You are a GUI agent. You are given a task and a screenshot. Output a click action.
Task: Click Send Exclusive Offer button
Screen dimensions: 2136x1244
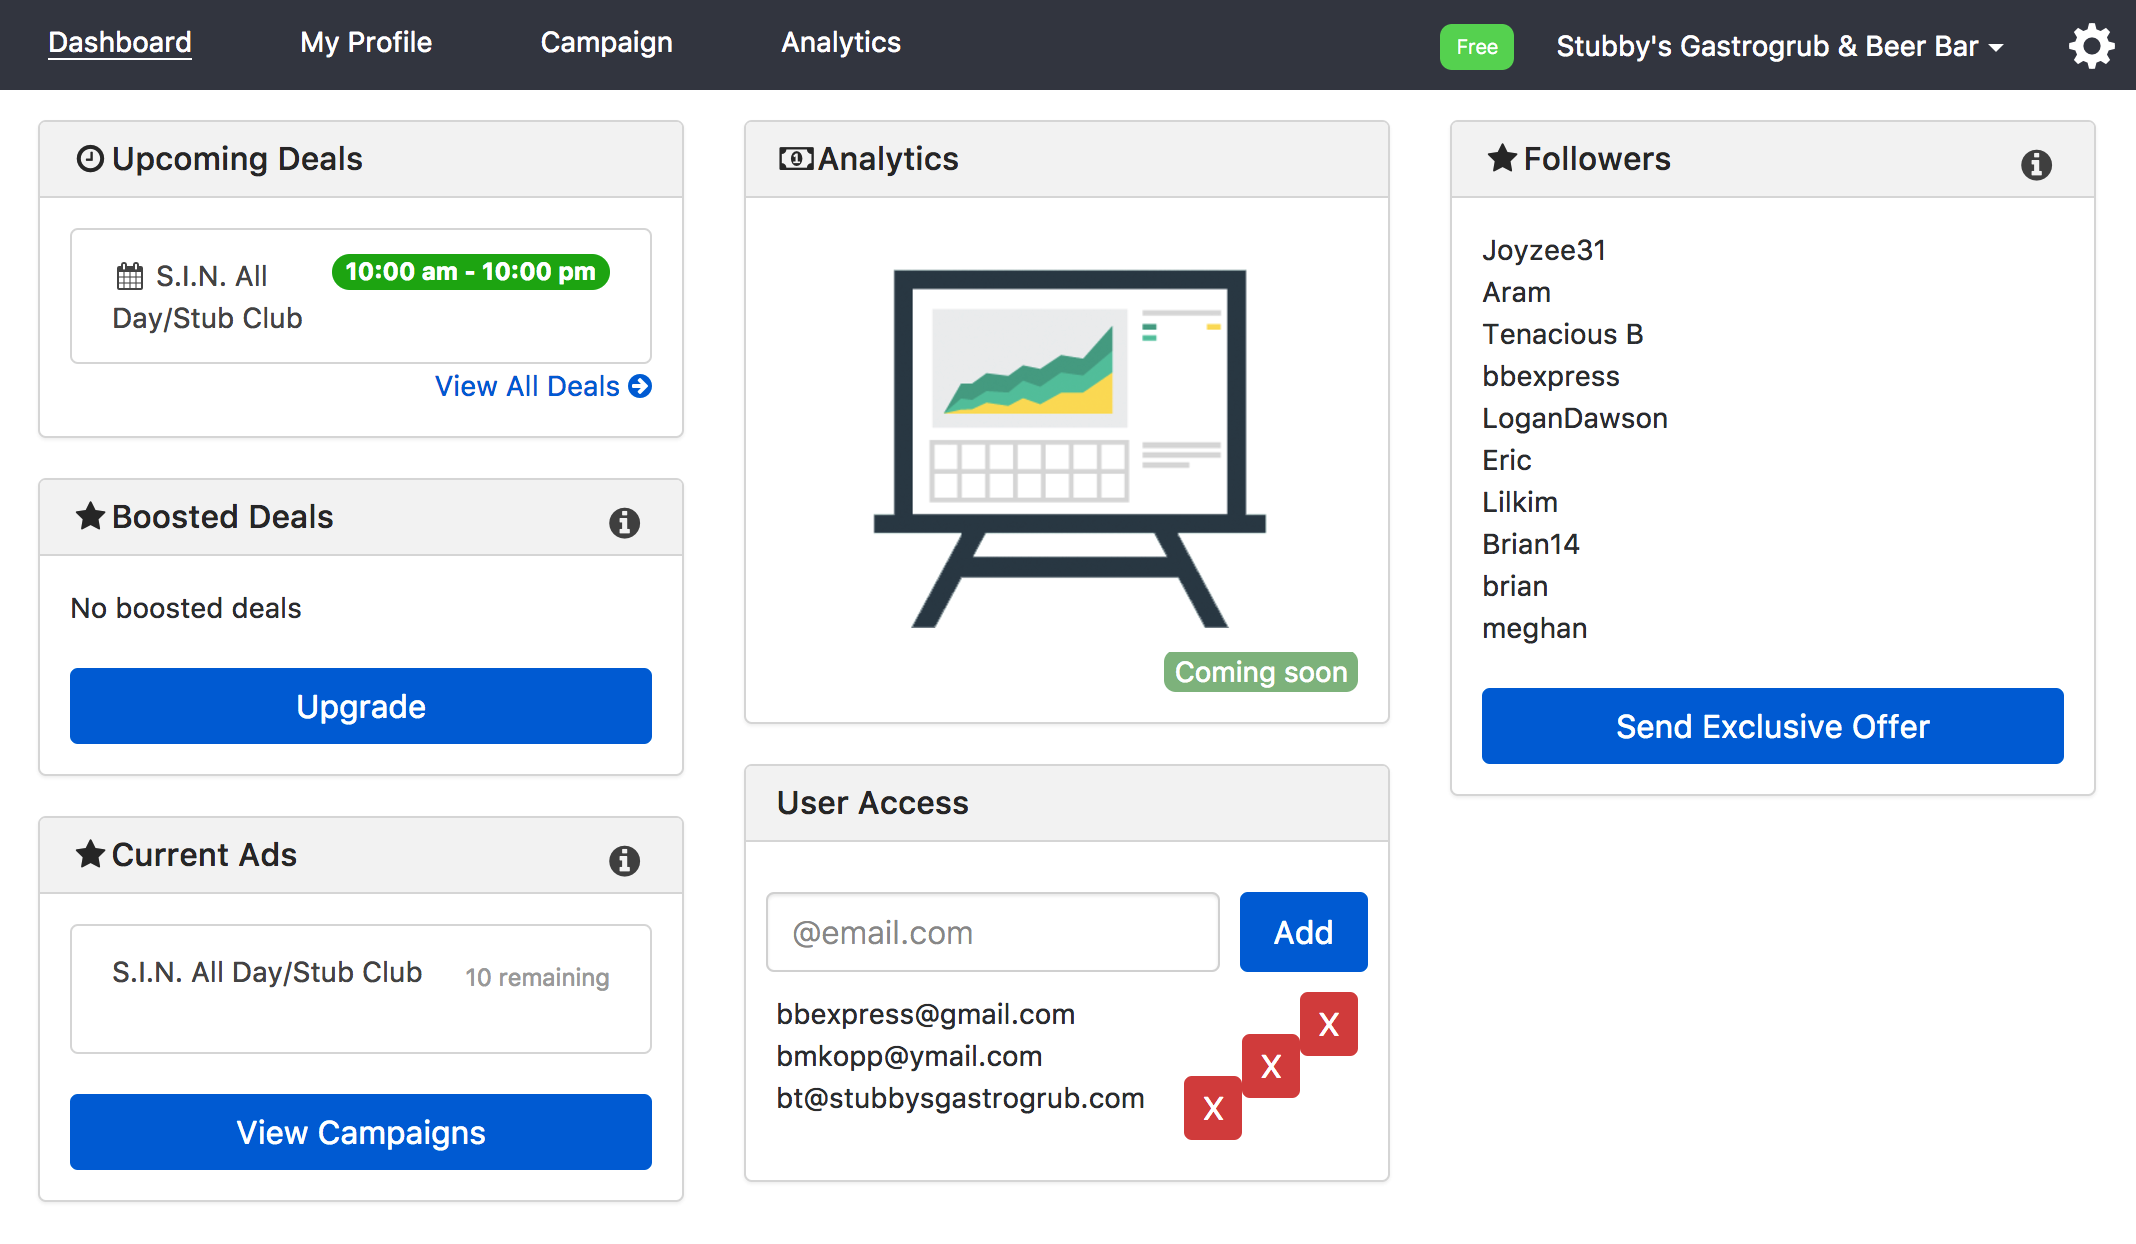1773,726
